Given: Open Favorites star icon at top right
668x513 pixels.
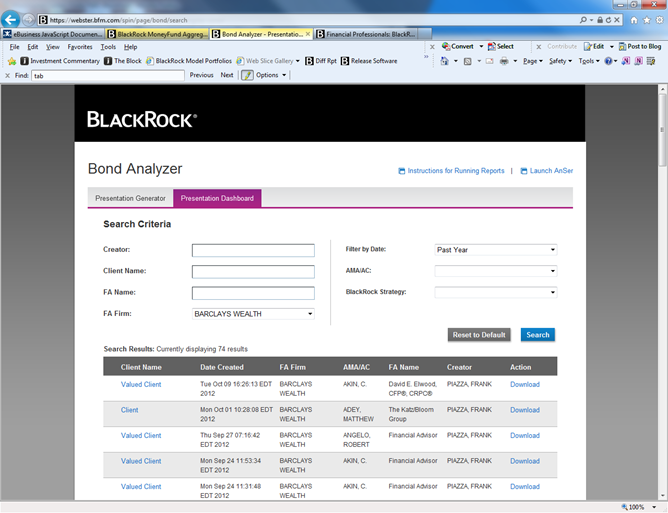Looking at the screenshot, I should coord(647,20).
